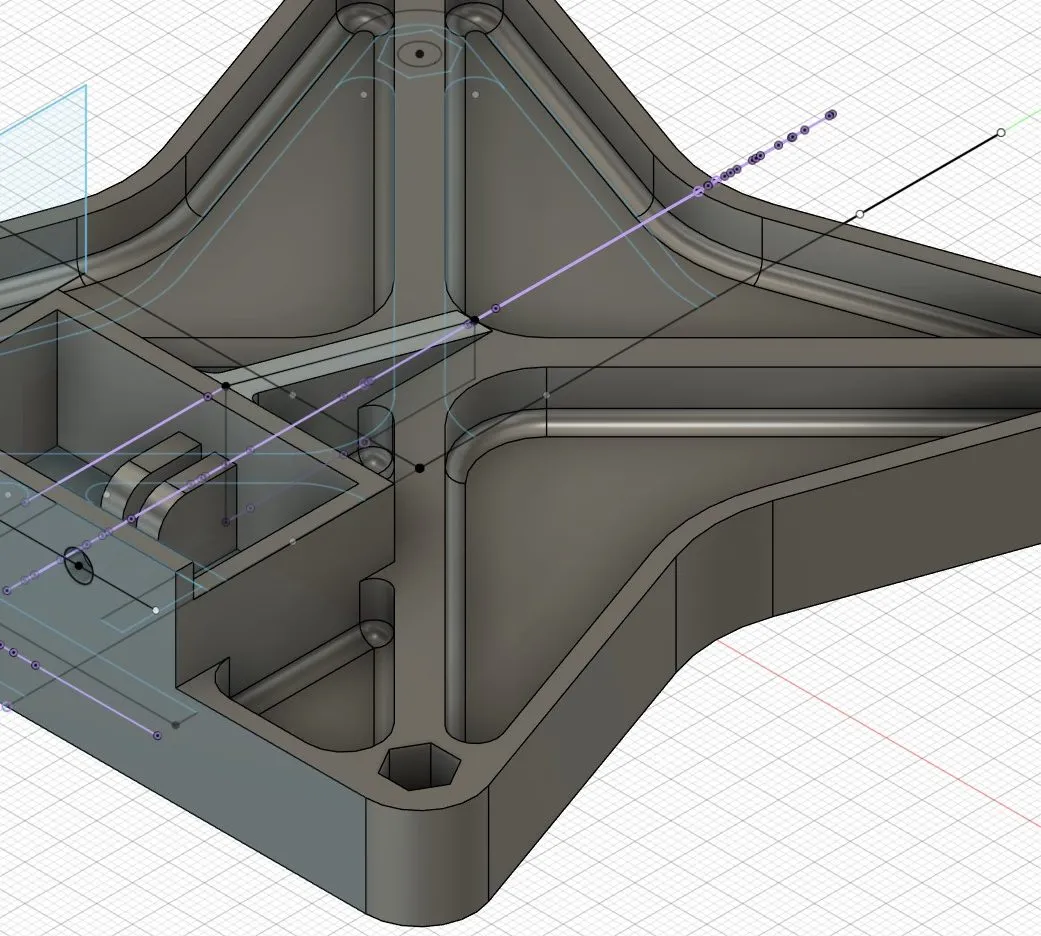Viewport: 1041px width, 936px height.
Task: Click the white sketch endpoint beside the green axis
Action: tap(1001, 133)
